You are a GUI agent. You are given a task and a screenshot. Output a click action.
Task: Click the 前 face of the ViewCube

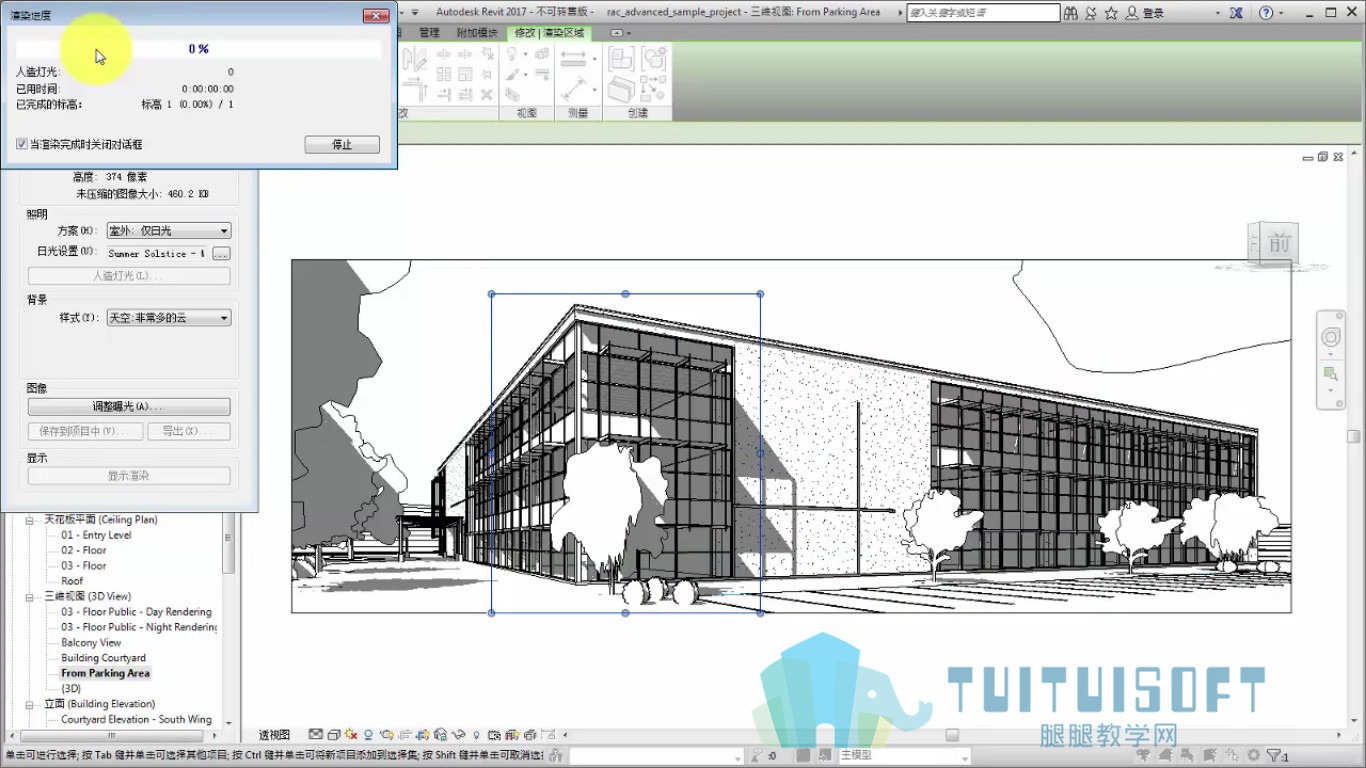(x=1278, y=243)
